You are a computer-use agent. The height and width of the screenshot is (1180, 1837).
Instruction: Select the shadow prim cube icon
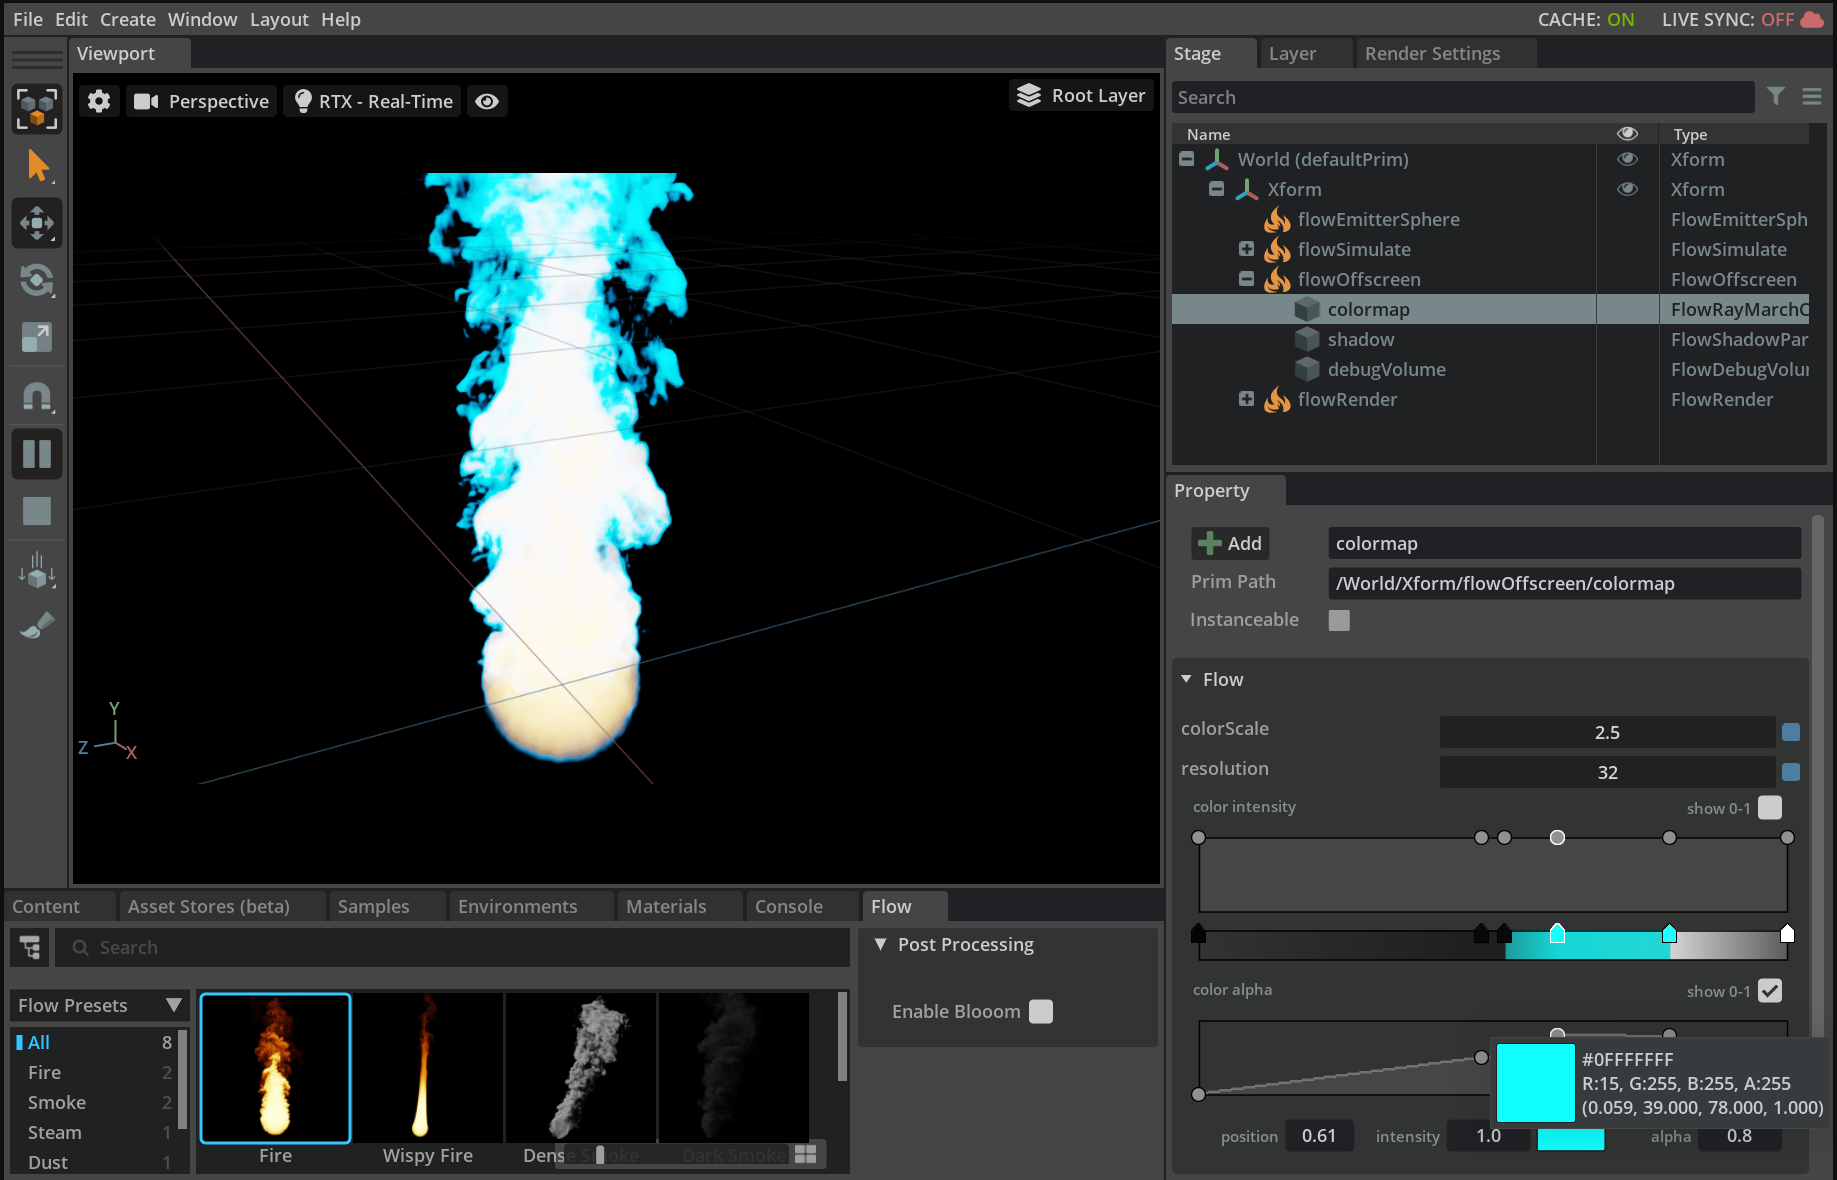tap(1307, 339)
